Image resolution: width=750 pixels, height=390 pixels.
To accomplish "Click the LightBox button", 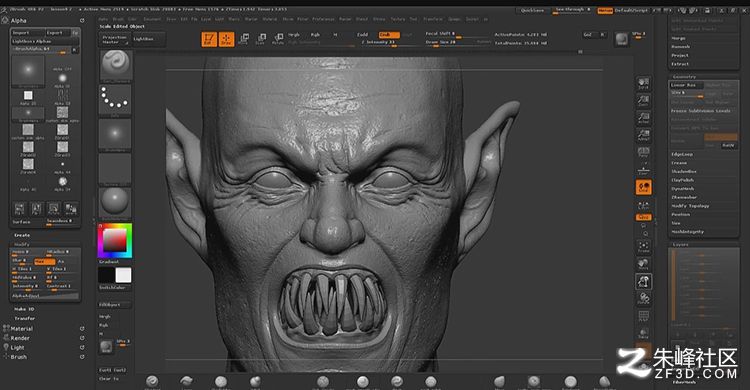I will (148, 39).
